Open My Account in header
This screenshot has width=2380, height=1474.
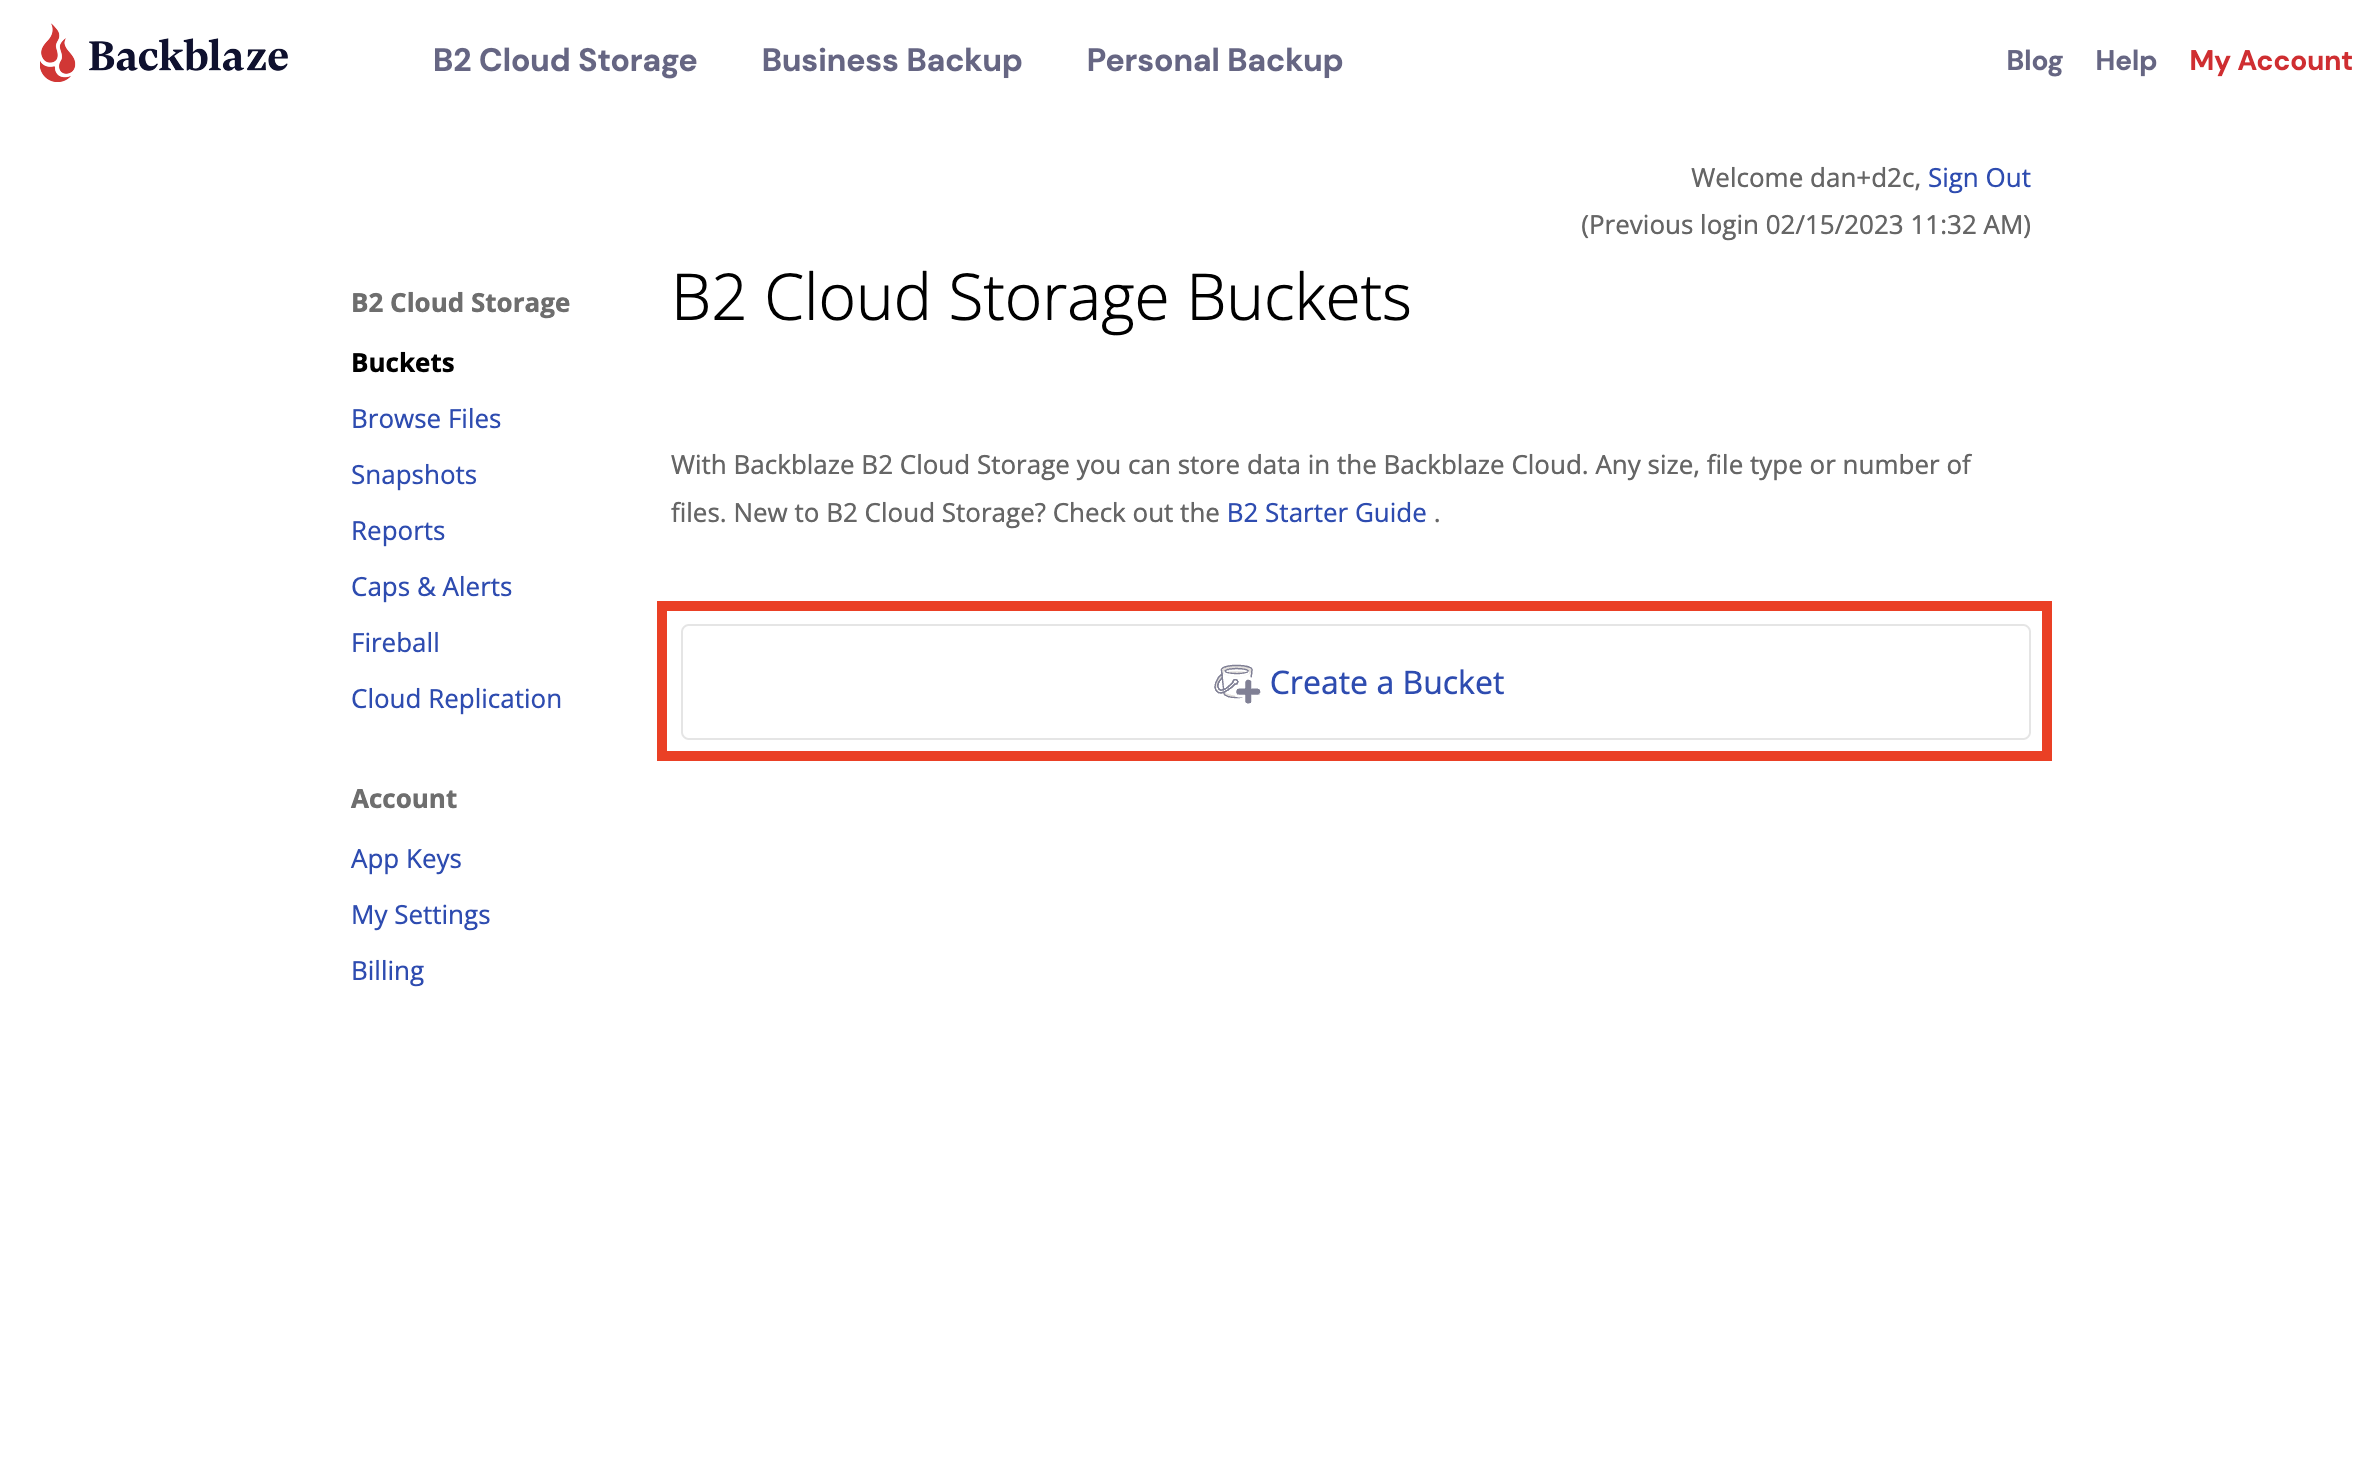coord(2270,61)
